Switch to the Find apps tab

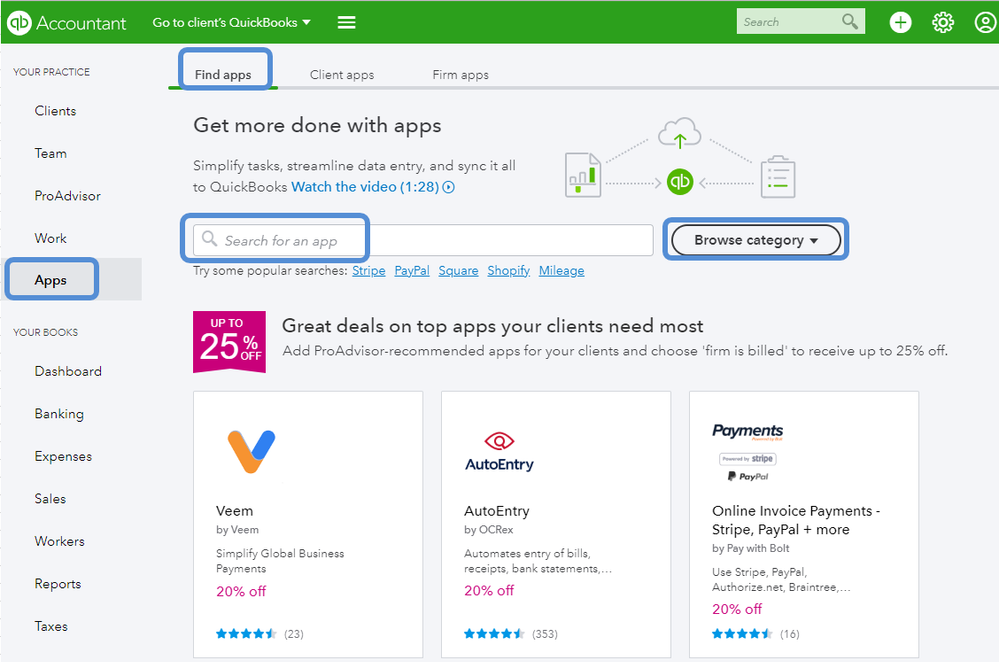(x=223, y=75)
